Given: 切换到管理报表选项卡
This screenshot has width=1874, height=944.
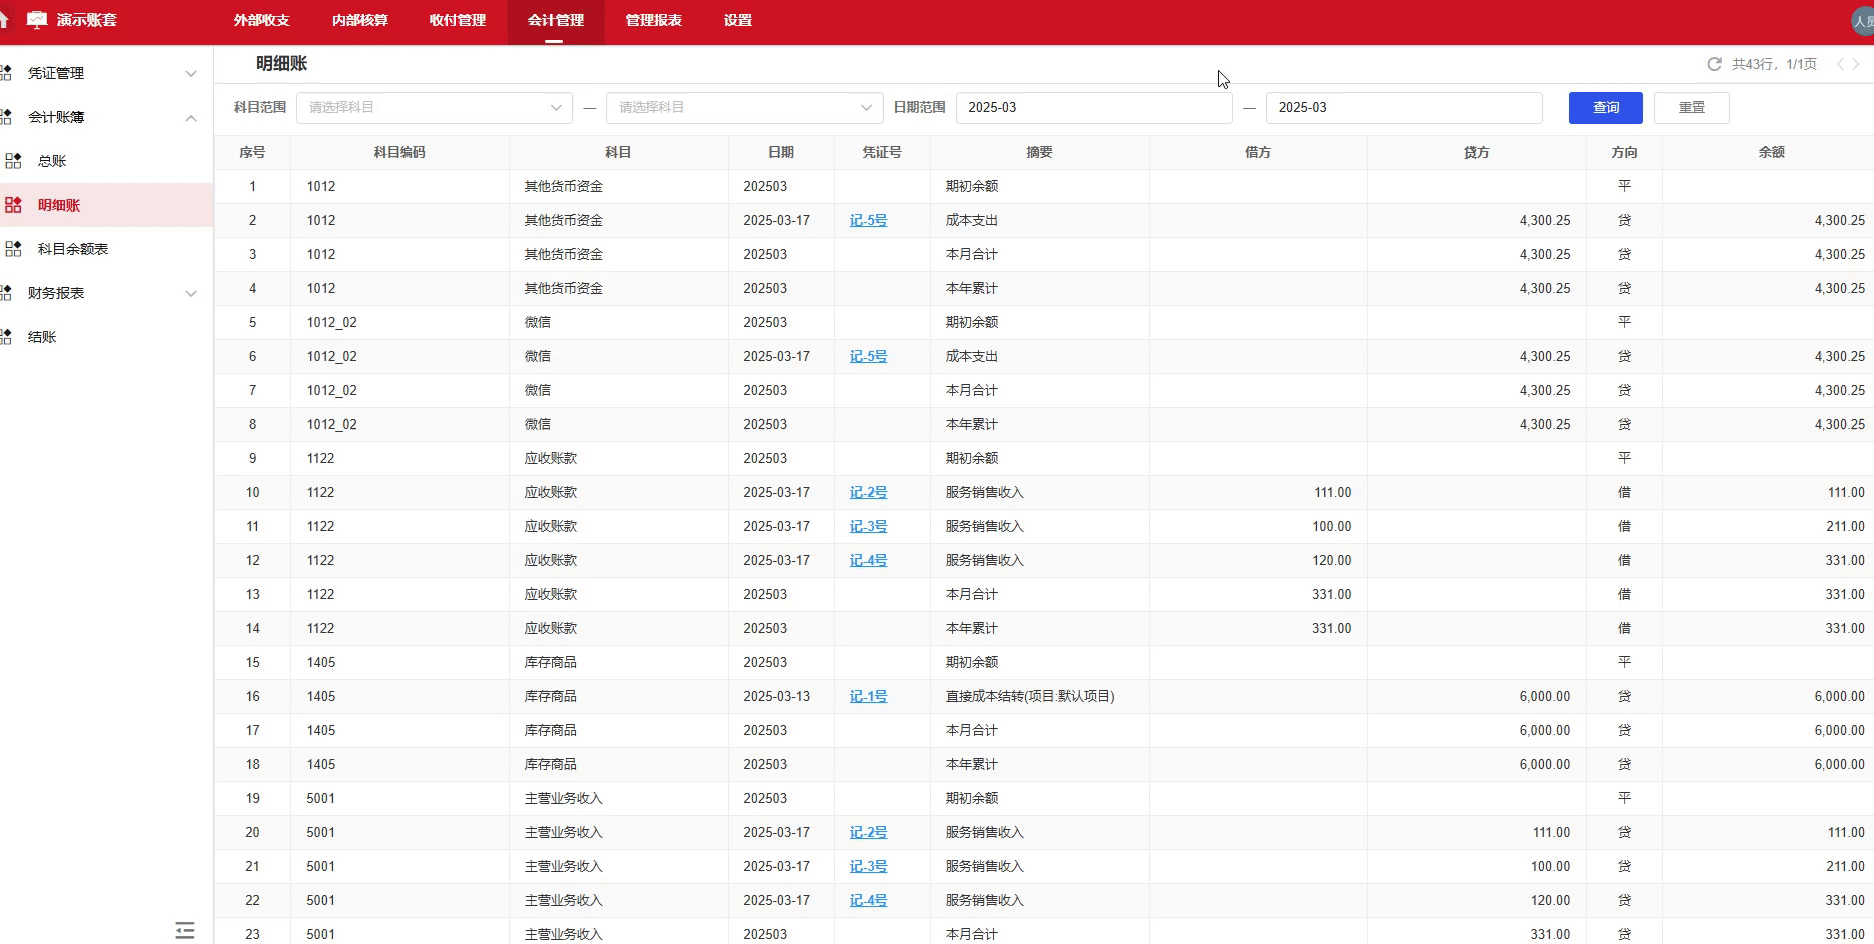Looking at the screenshot, I should pos(653,20).
